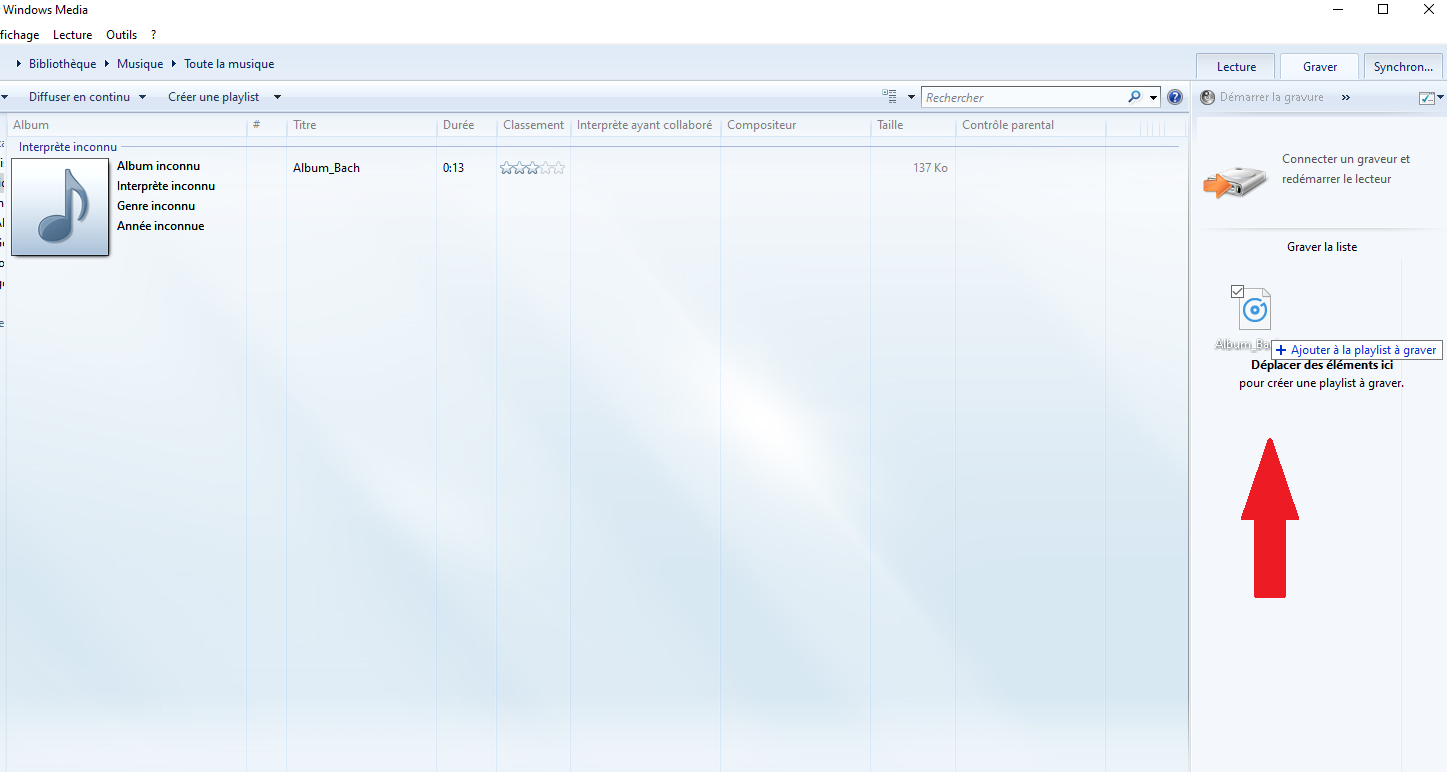Expand the Diffuser en continu dropdown arrow

click(142, 97)
